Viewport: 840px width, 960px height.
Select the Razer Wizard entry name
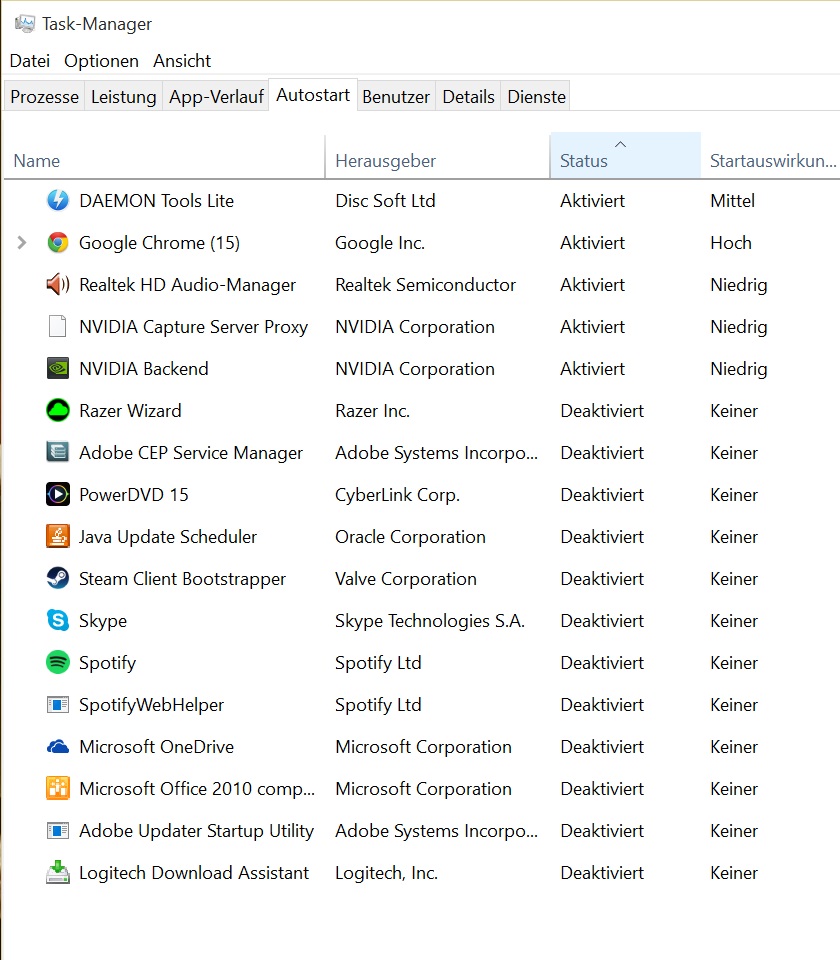tap(130, 410)
